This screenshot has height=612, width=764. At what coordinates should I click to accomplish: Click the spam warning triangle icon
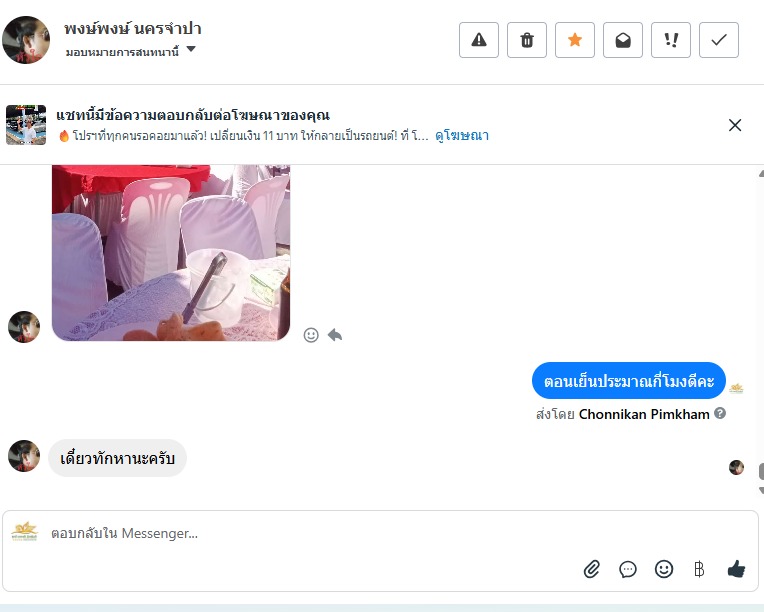click(478, 40)
